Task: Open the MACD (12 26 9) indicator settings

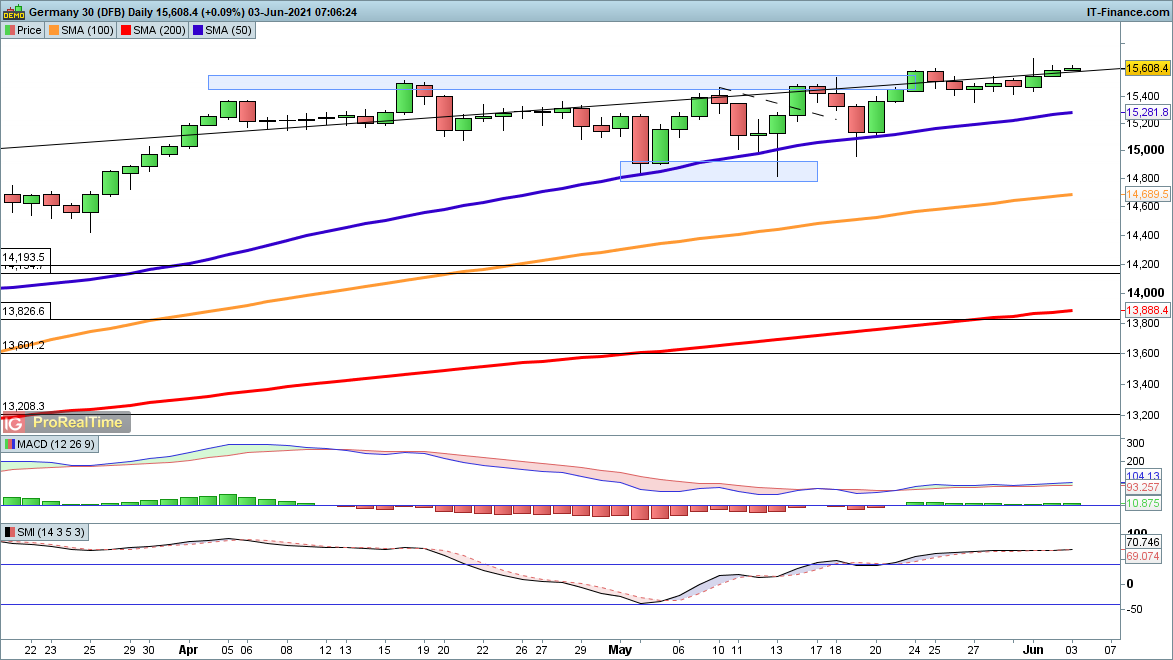Action: (x=50, y=444)
